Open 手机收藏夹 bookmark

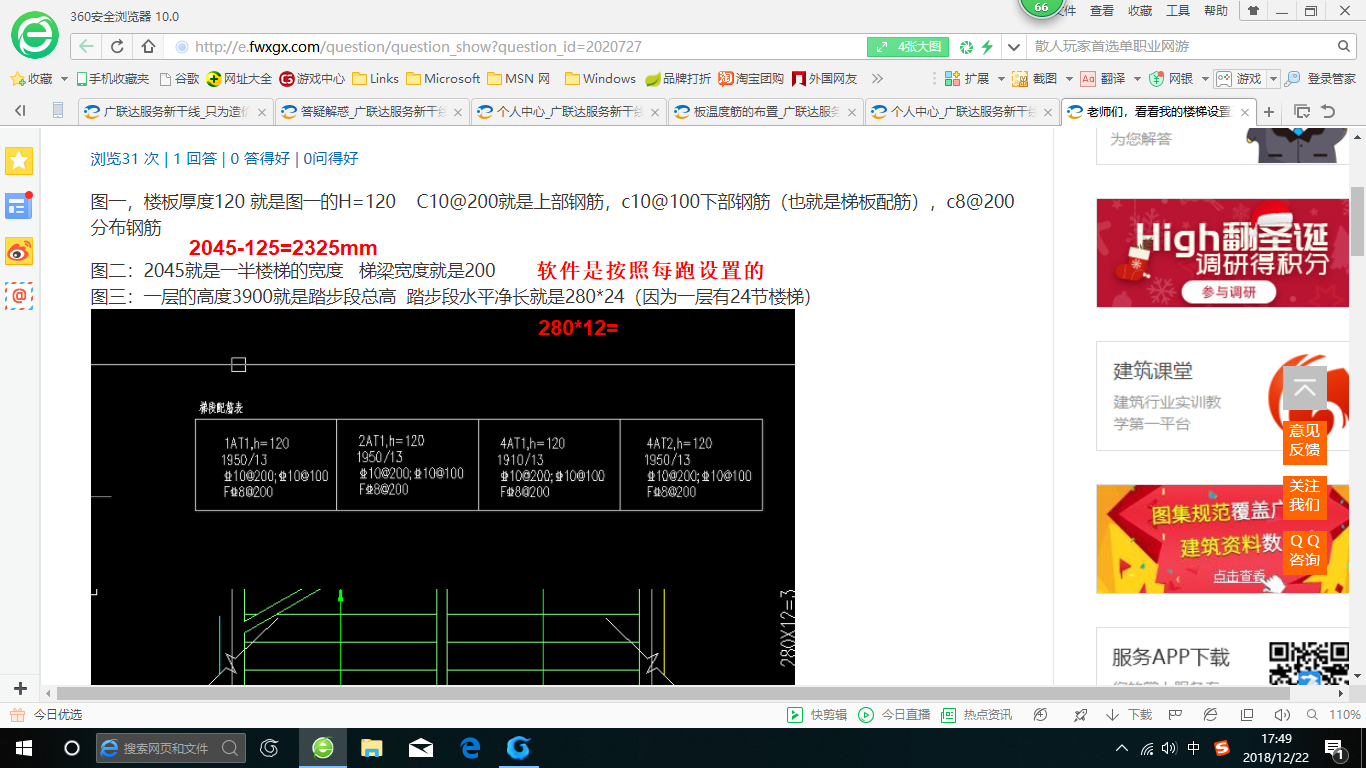pos(111,78)
